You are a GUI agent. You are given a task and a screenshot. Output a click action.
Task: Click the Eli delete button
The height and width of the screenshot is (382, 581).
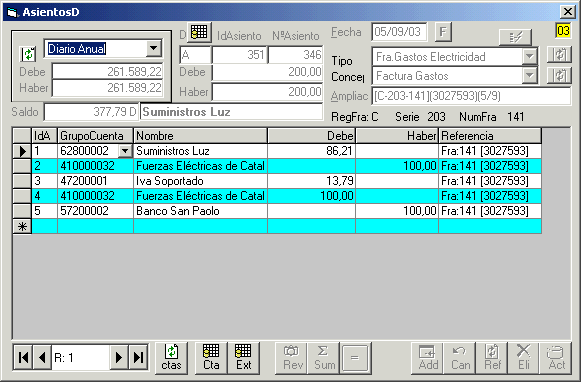[x=524, y=358]
